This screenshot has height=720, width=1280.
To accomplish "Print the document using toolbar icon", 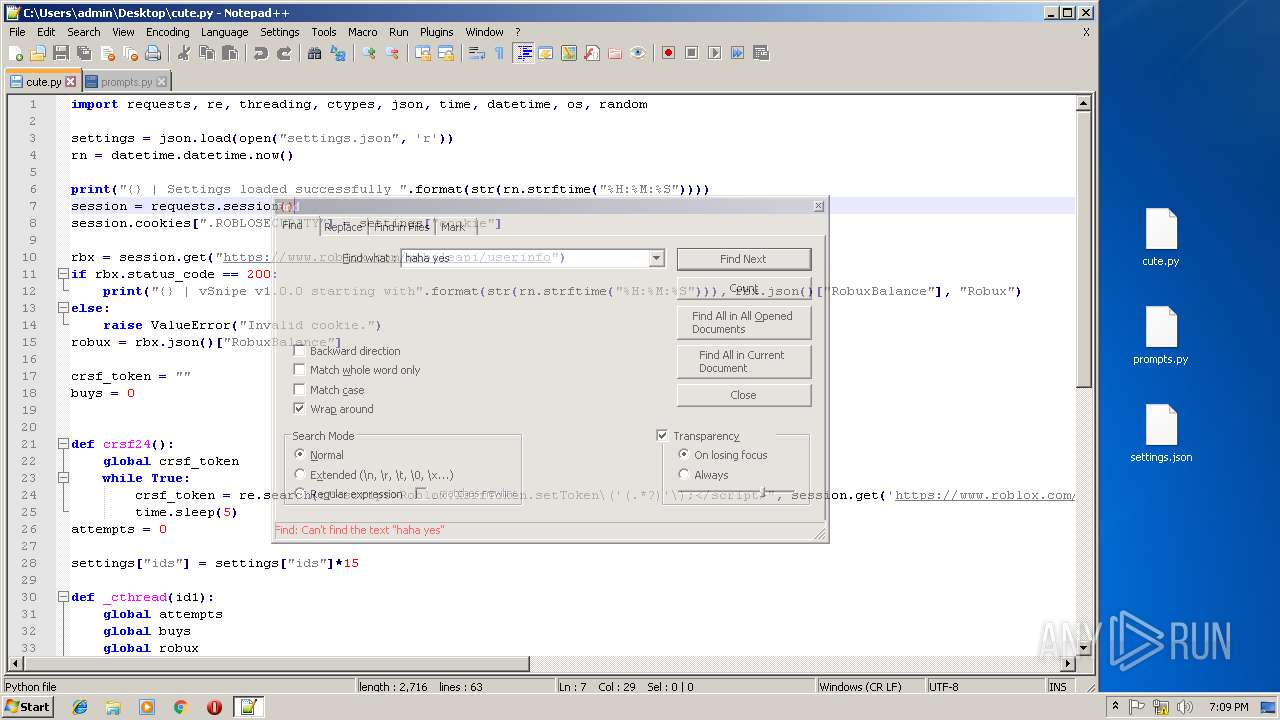I will tap(153, 53).
